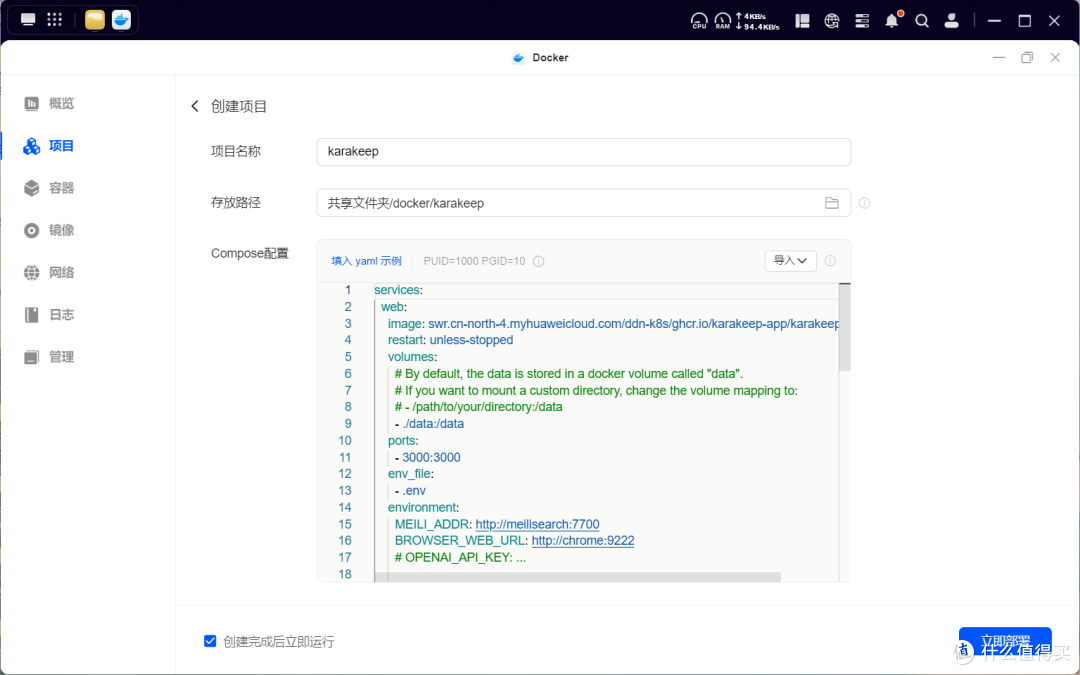The image size is (1080, 675).
Task: Click the search magnifier in top bar
Action: pos(922,20)
